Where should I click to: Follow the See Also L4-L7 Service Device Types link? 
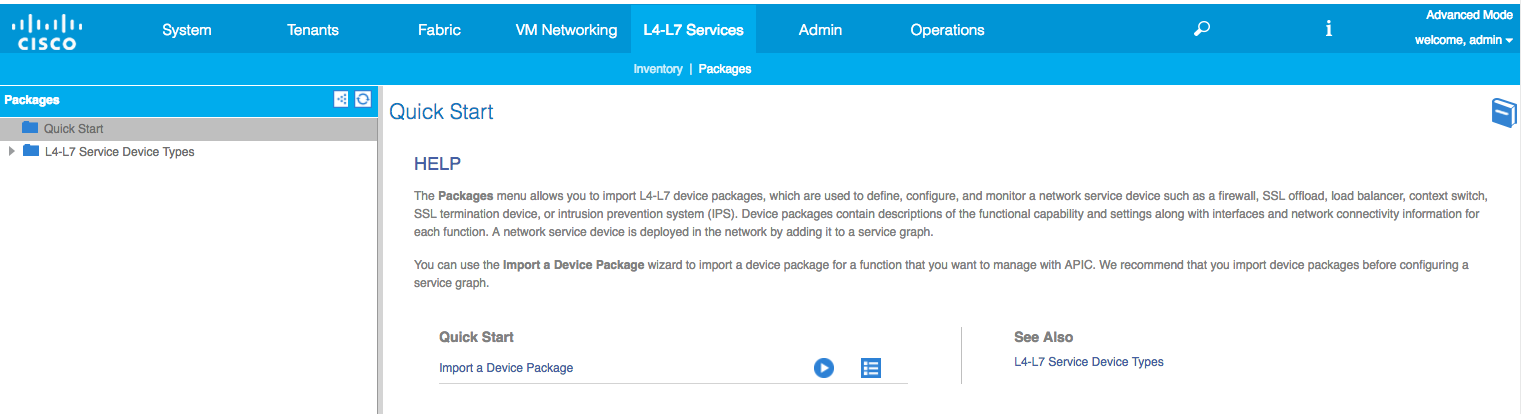1088,362
